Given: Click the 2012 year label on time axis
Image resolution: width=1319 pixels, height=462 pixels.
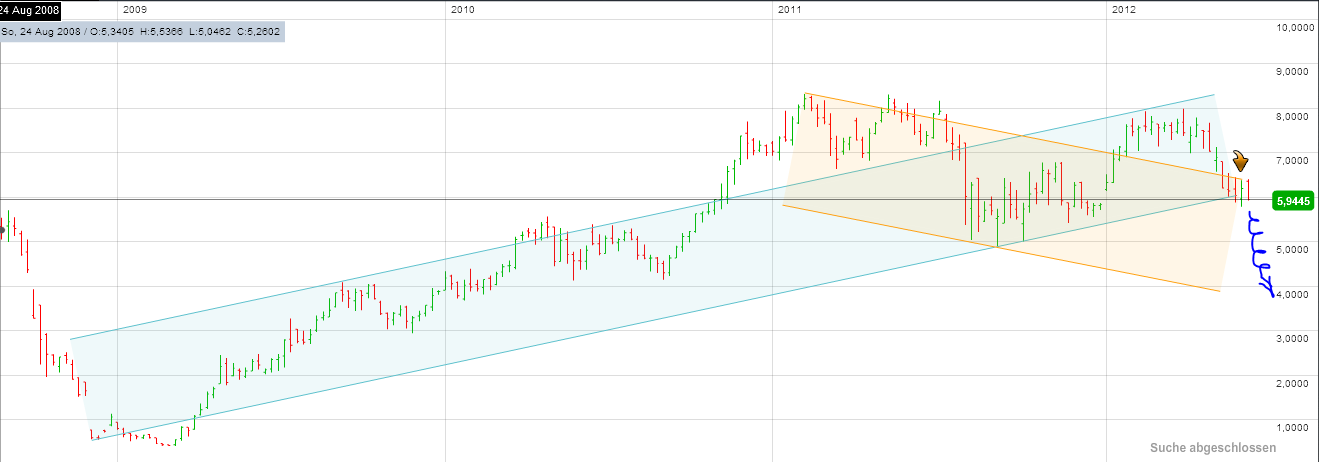Looking at the screenshot, I should (1125, 10).
